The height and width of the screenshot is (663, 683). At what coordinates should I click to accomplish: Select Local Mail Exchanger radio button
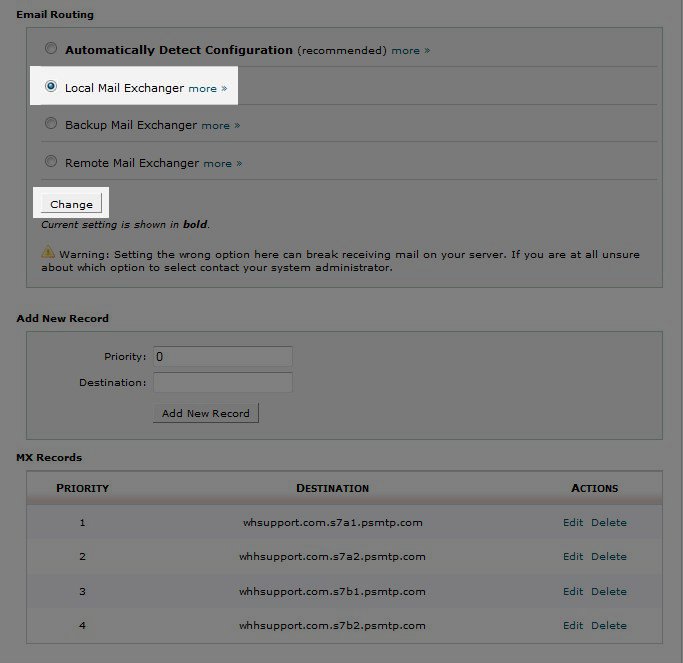51,87
